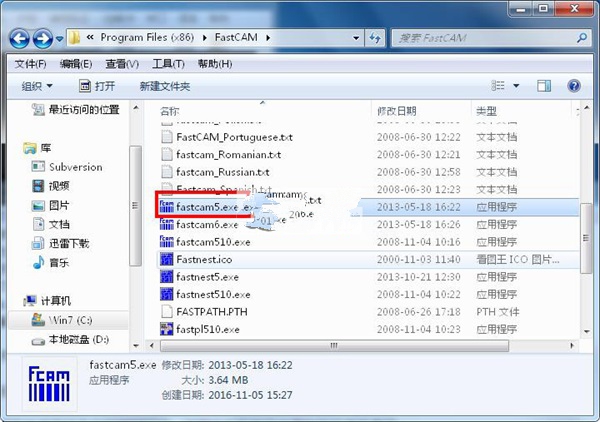The height and width of the screenshot is (422, 600).
Task: Select 最近访问的位置 in navigation pane
Action: coord(76,110)
